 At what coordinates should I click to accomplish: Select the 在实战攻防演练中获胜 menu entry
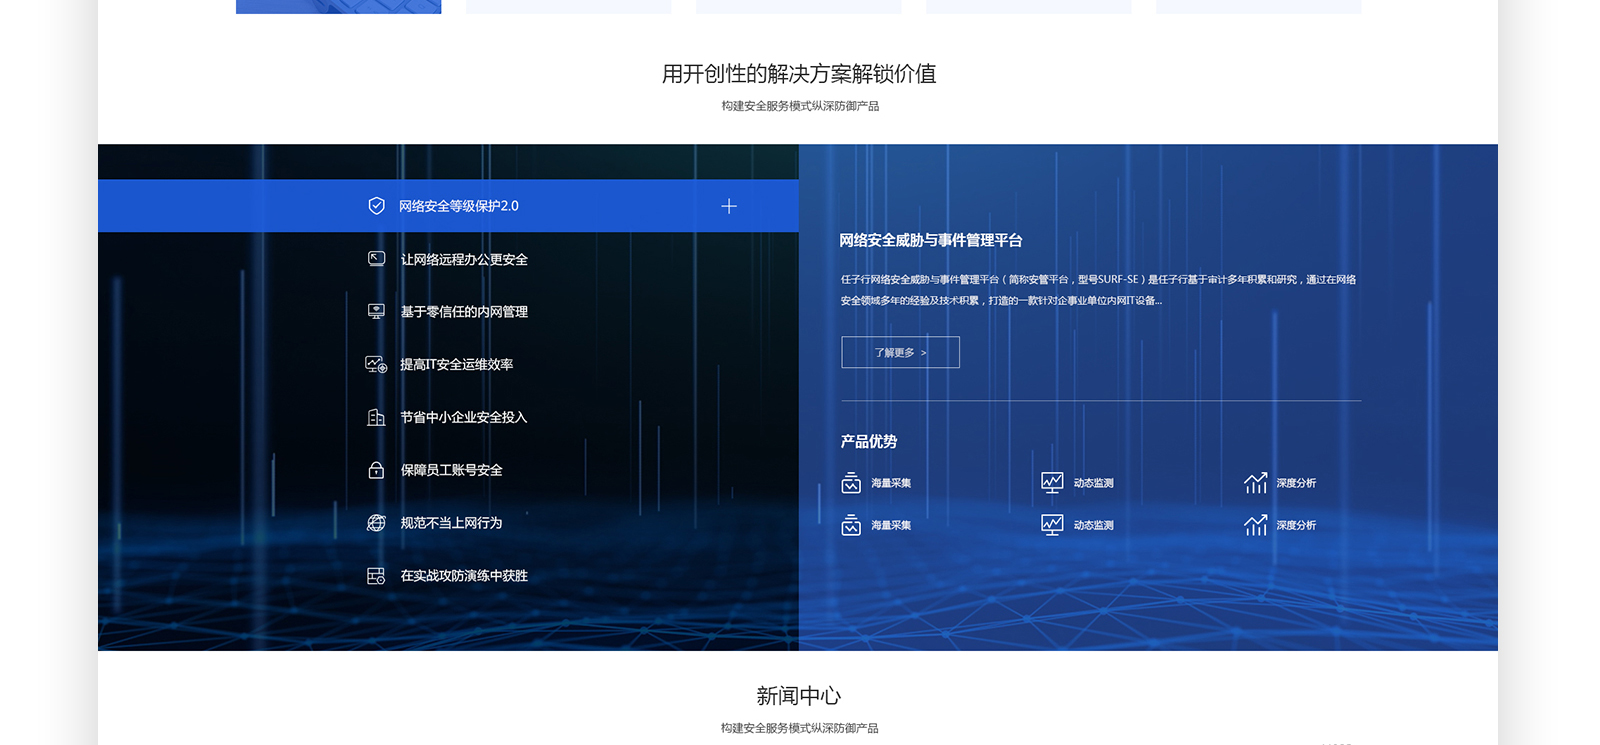click(464, 576)
